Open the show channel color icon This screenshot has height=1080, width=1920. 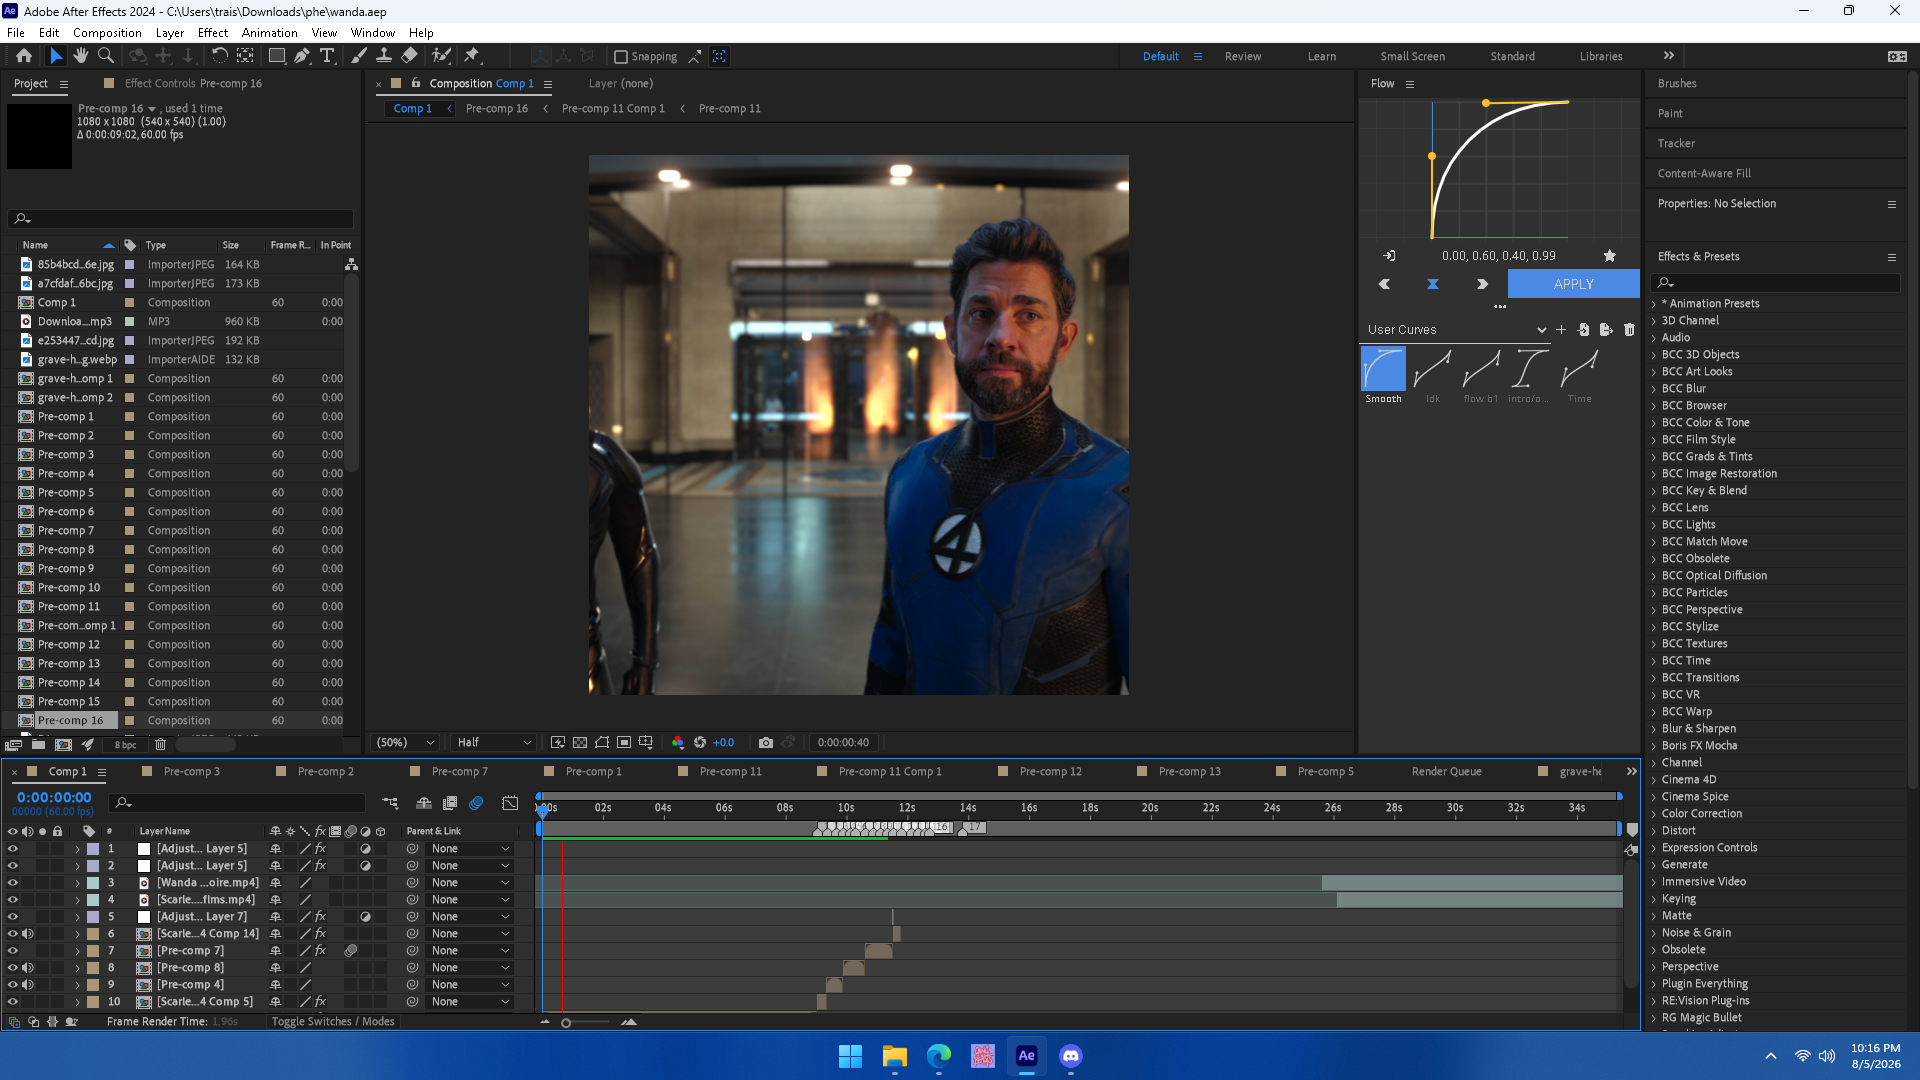pyautogui.click(x=678, y=742)
